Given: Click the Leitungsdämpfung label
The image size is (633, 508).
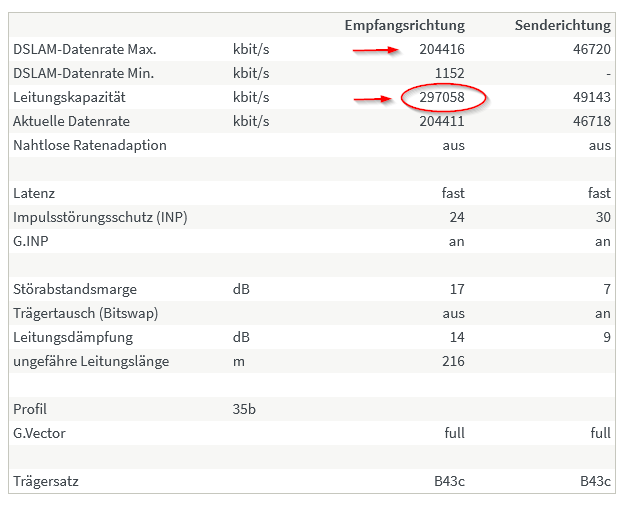Looking at the screenshot, I should [73, 337].
